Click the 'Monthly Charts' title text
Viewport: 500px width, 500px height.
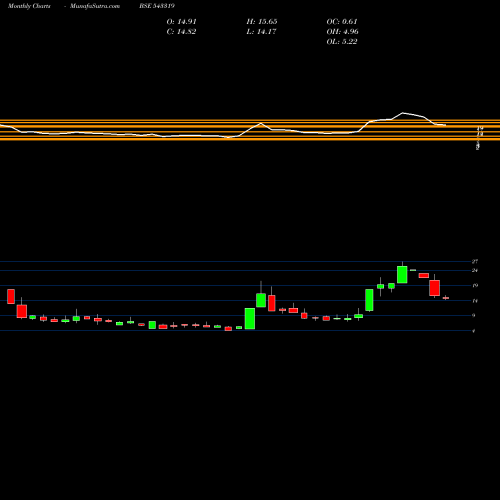(x=29, y=6)
